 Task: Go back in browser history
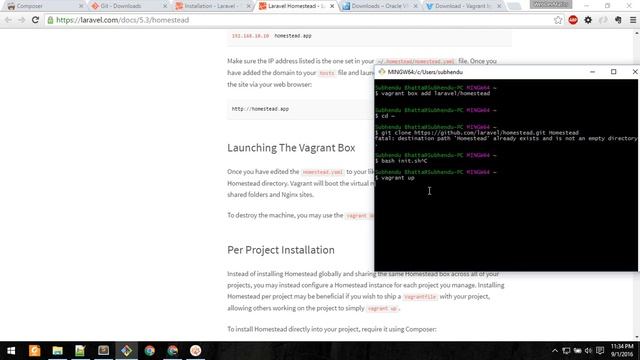8,20
